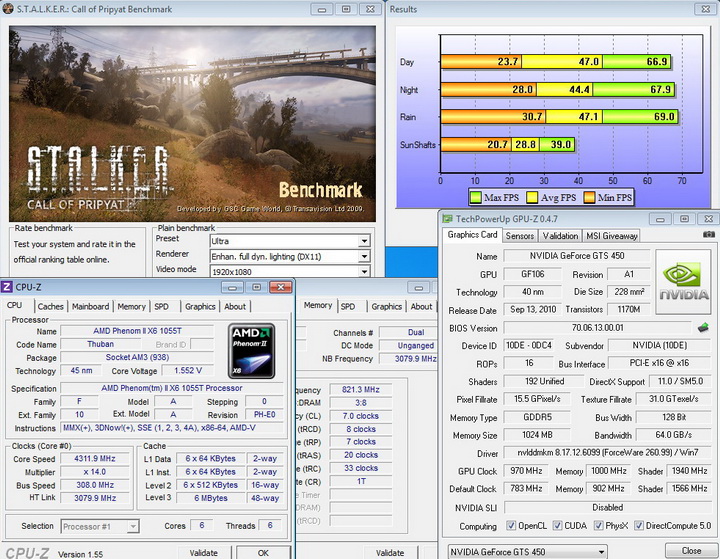Viewport: 720px width, 559px height.
Task: Click the OK button in CPU-Z
Action: click(263, 553)
